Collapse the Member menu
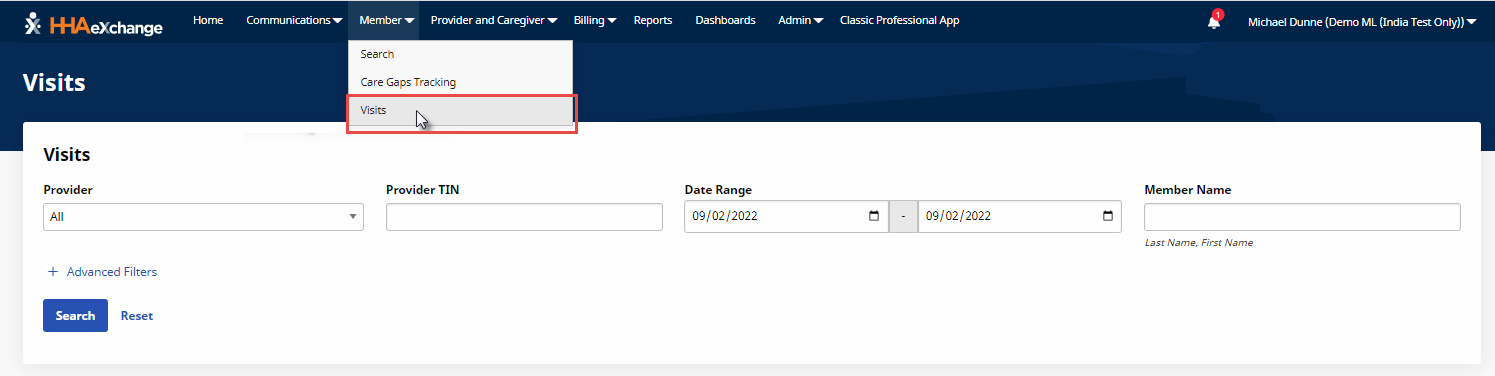The height and width of the screenshot is (376, 1495). (x=387, y=20)
